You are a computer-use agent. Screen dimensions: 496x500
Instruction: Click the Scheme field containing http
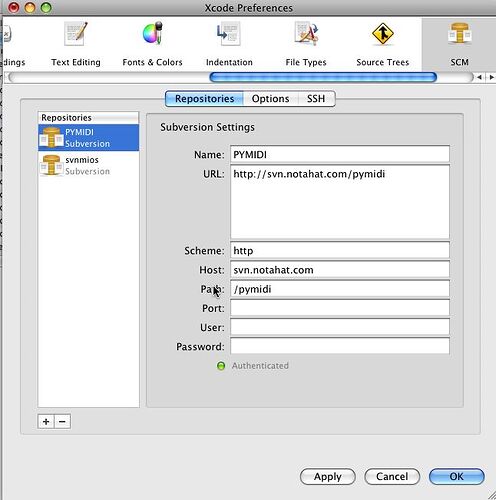340,250
